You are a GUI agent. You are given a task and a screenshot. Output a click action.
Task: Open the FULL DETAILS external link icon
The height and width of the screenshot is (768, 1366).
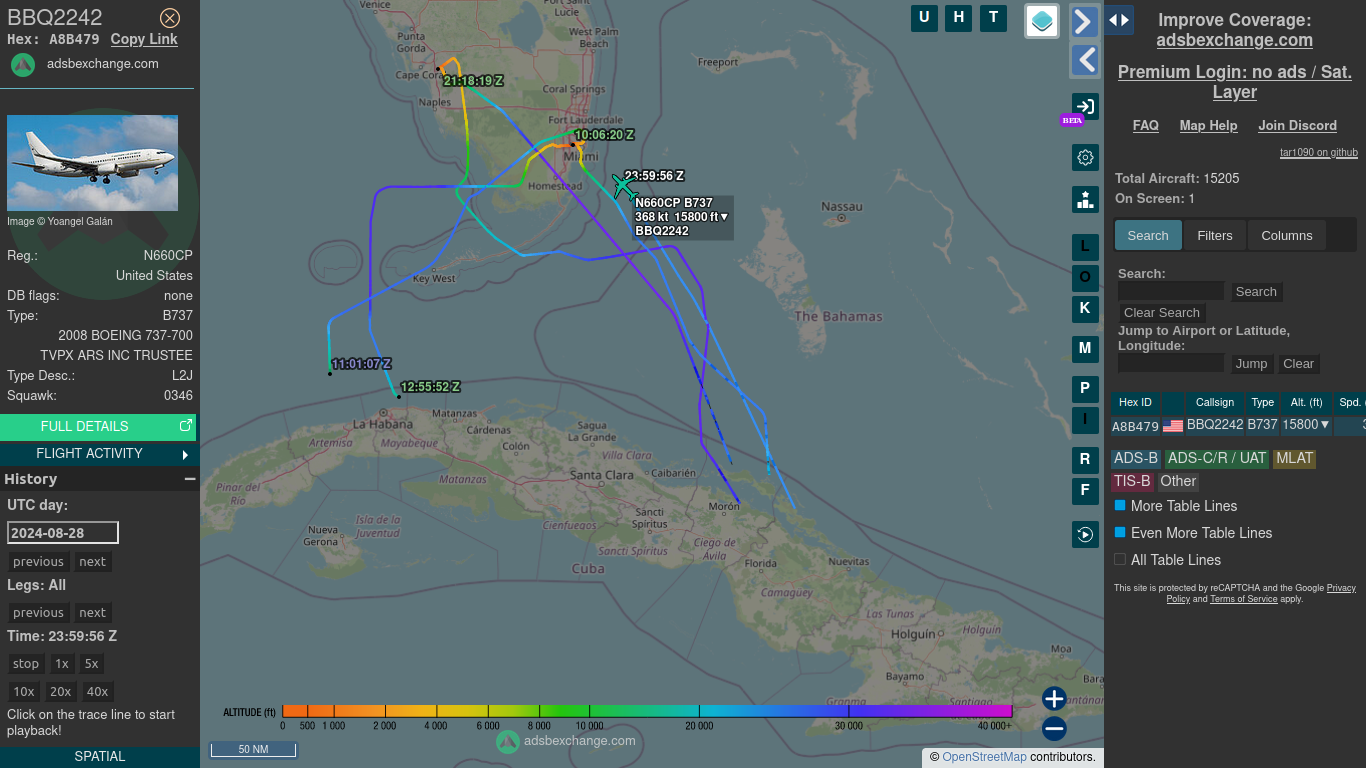click(185, 426)
